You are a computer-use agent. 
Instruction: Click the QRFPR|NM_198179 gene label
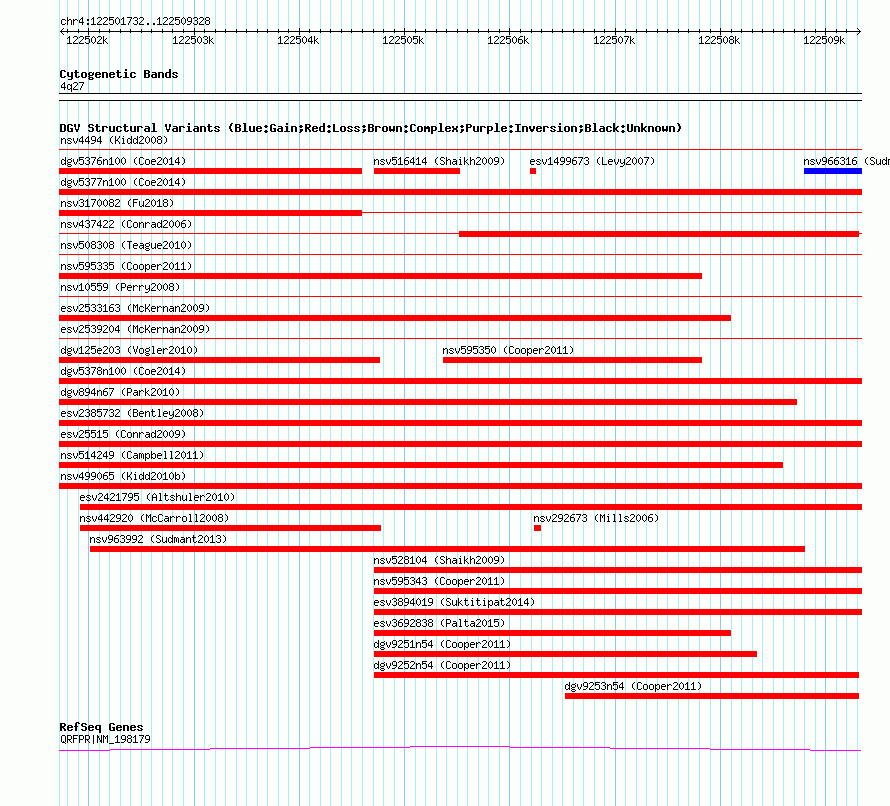pos(105,739)
